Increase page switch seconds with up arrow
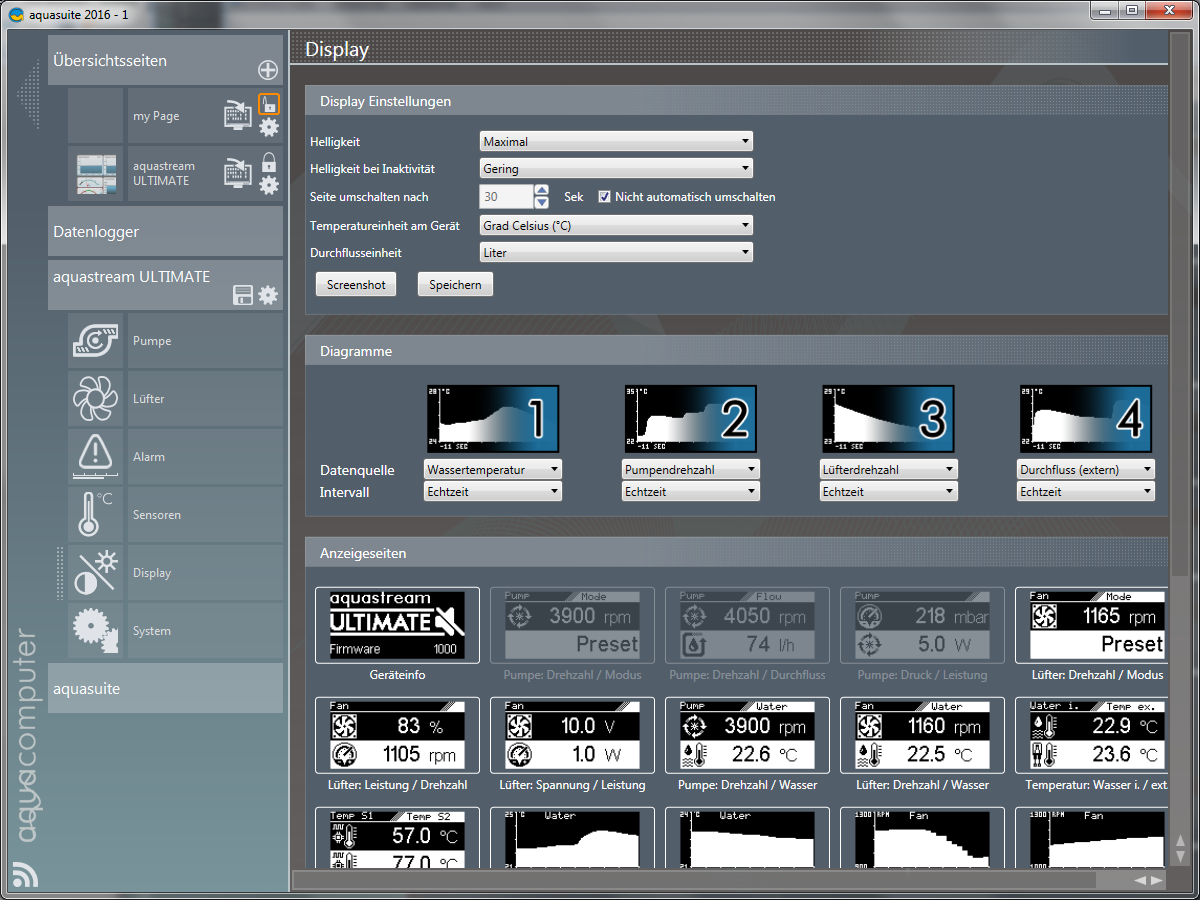 coord(542,191)
